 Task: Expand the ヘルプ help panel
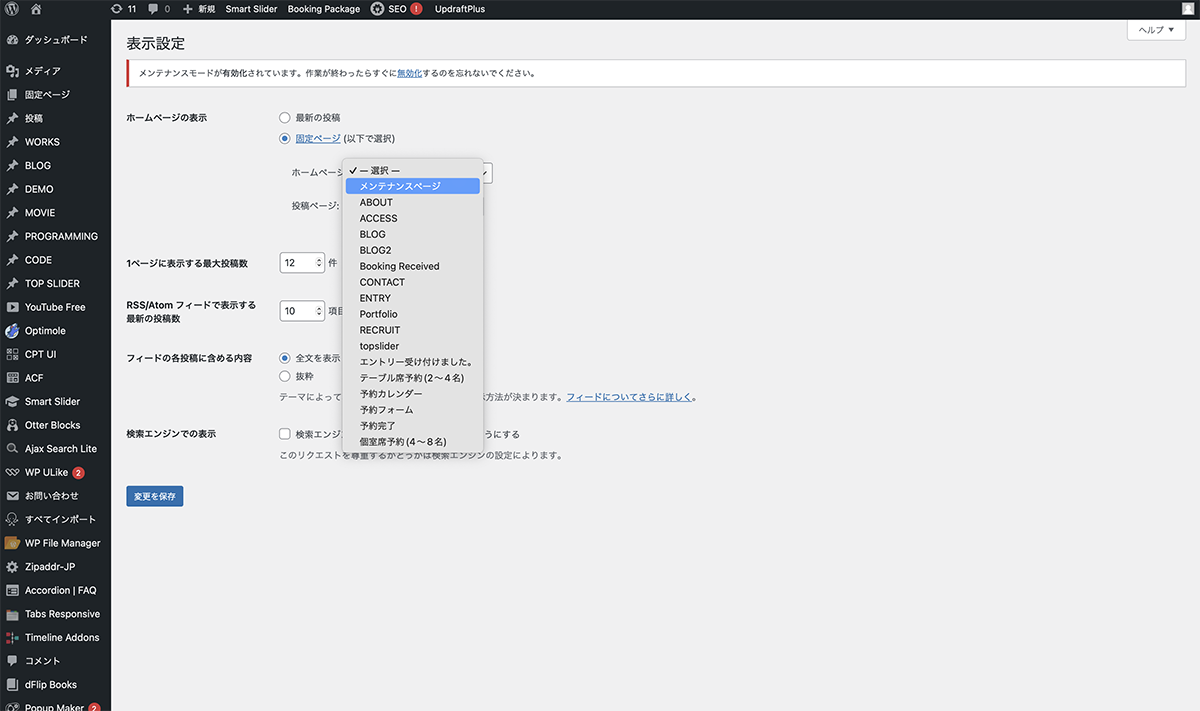point(1156,30)
